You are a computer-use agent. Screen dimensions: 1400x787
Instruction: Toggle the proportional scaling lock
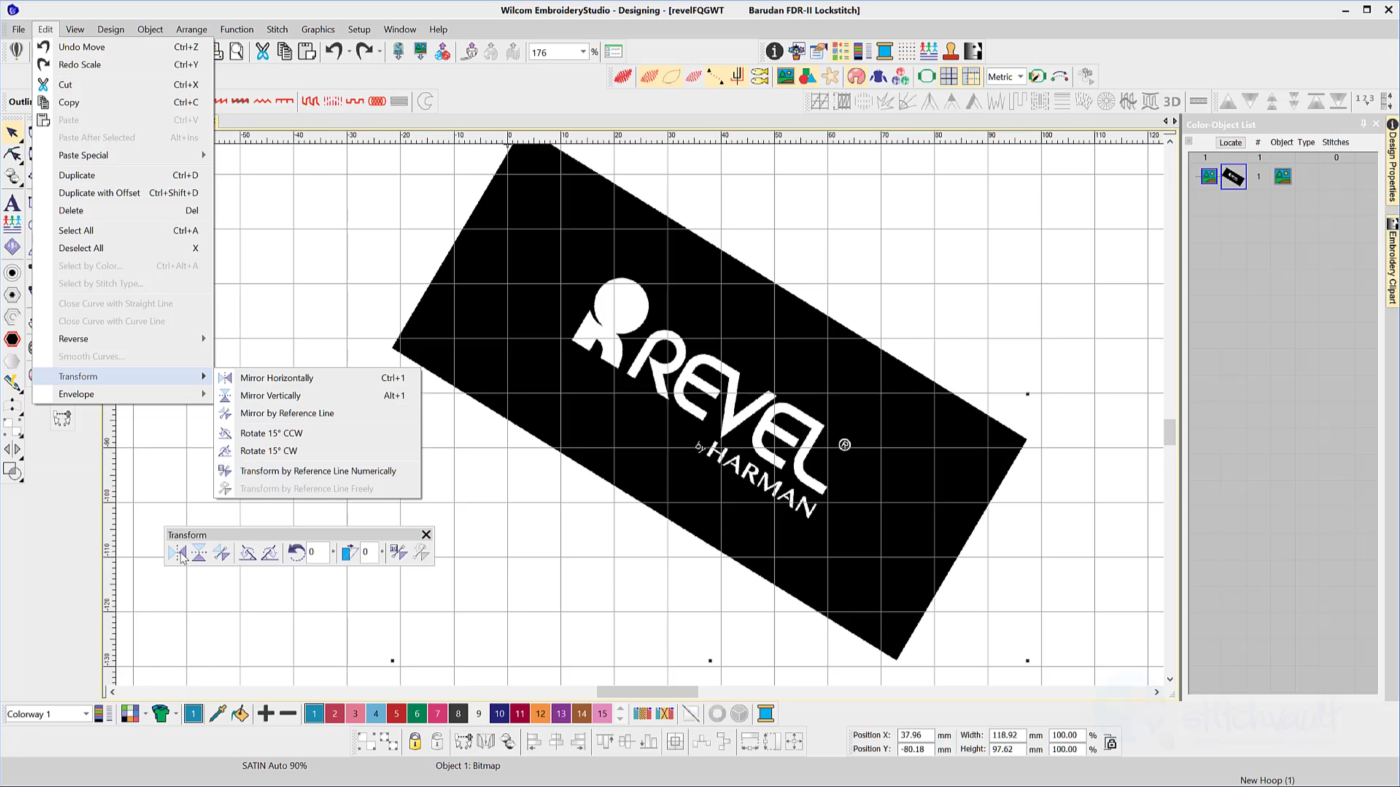[1110, 742]
